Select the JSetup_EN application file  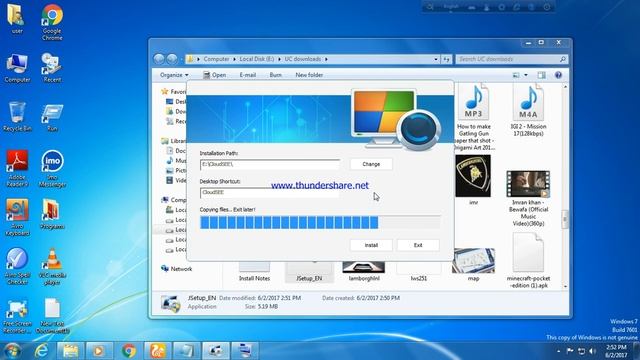point(309,271)
